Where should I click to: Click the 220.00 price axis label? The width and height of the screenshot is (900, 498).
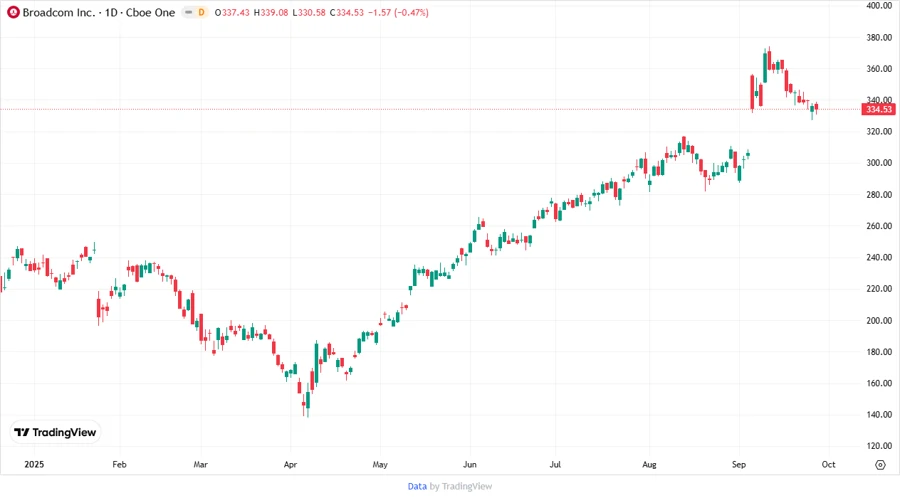[x=879, y=289]
